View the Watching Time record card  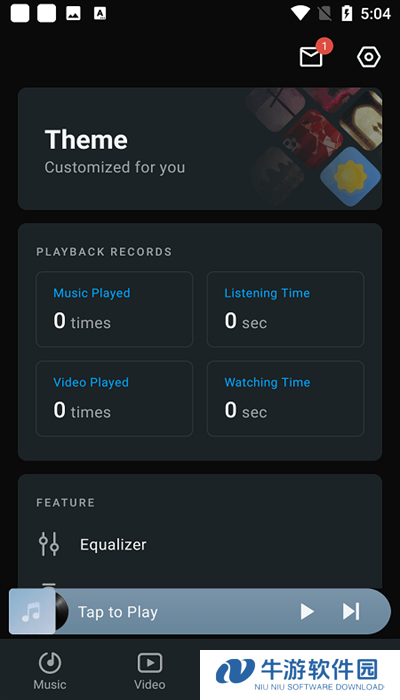[285, 398]
